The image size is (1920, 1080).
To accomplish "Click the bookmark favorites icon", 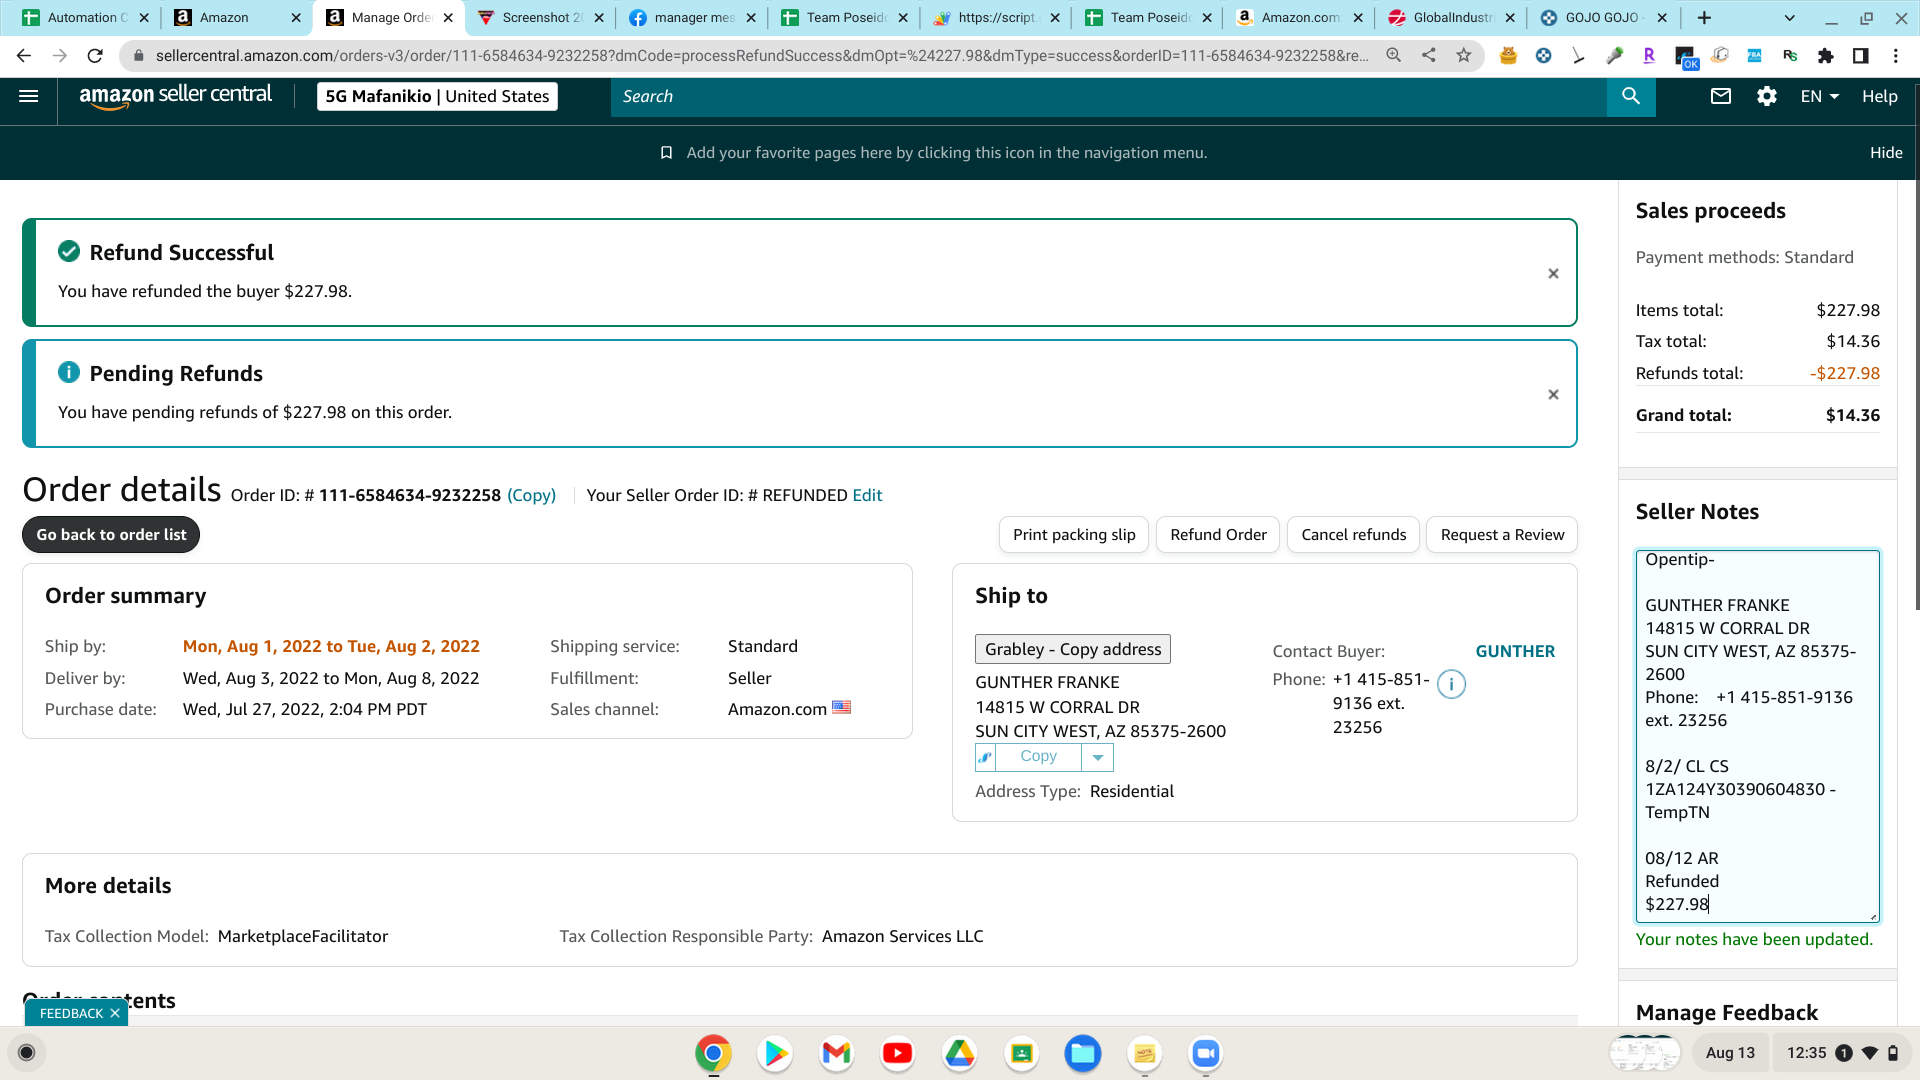I will 666,153.
